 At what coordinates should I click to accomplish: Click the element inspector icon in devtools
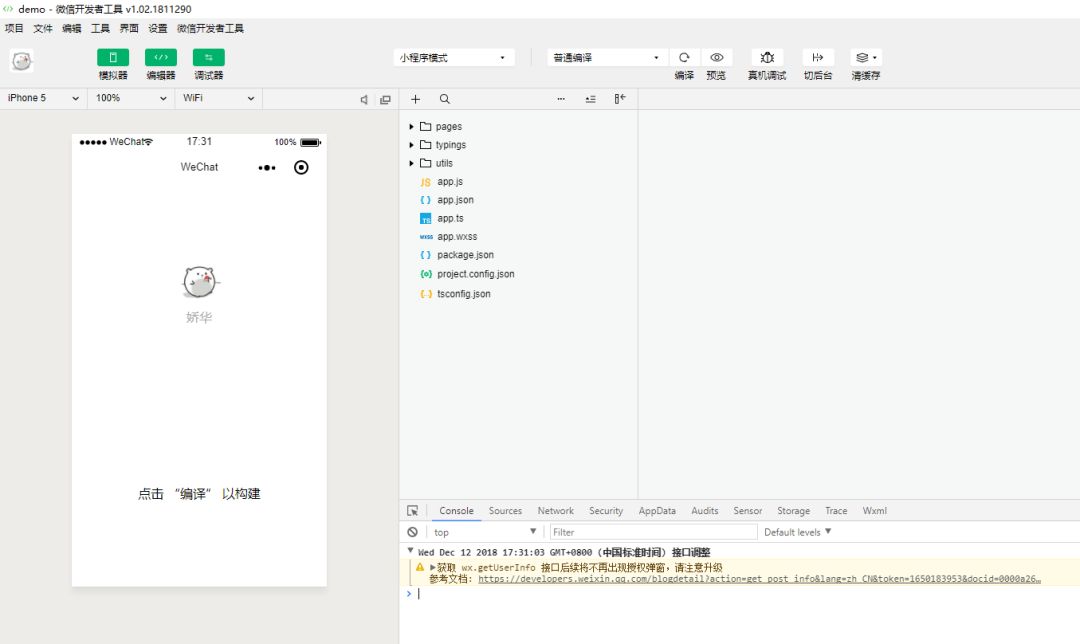coord(413,510)
